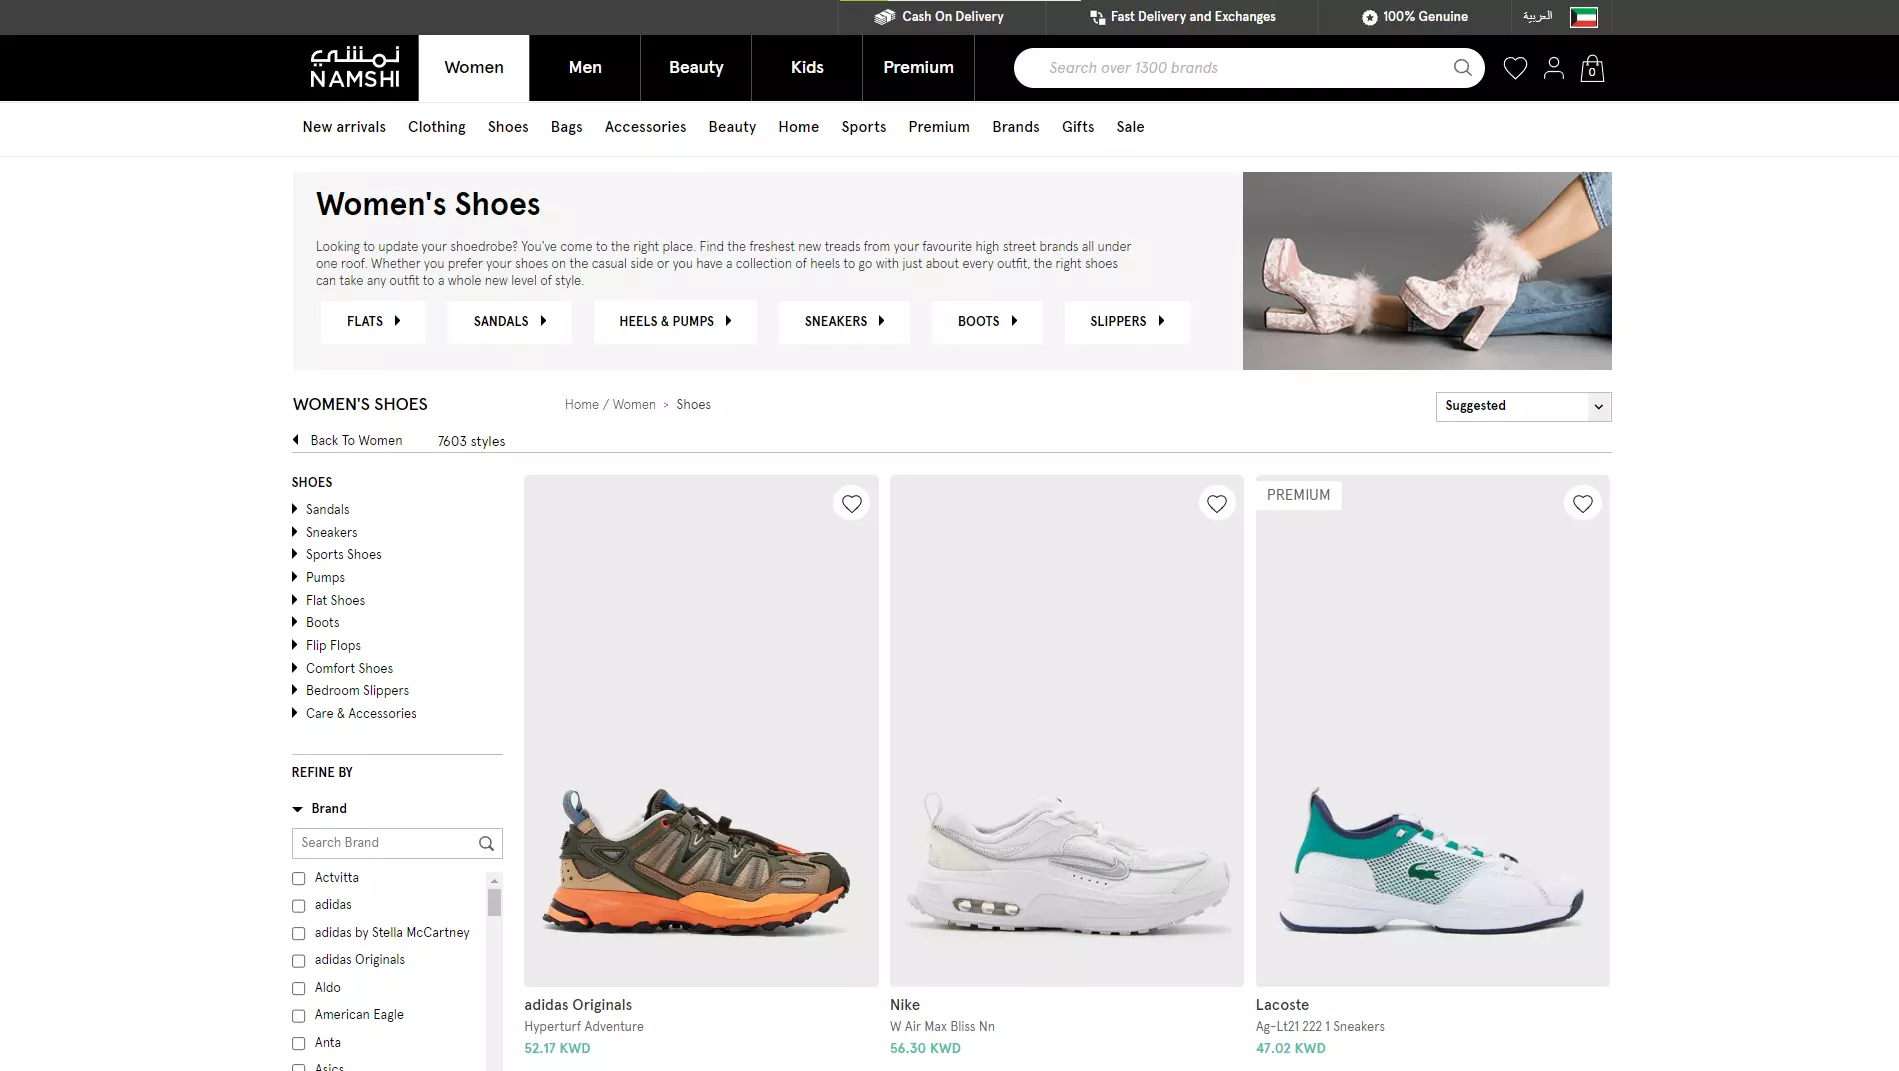Open Bedroom Slippers category link
Screen dimensions: 1899x1071
point(357,691)
